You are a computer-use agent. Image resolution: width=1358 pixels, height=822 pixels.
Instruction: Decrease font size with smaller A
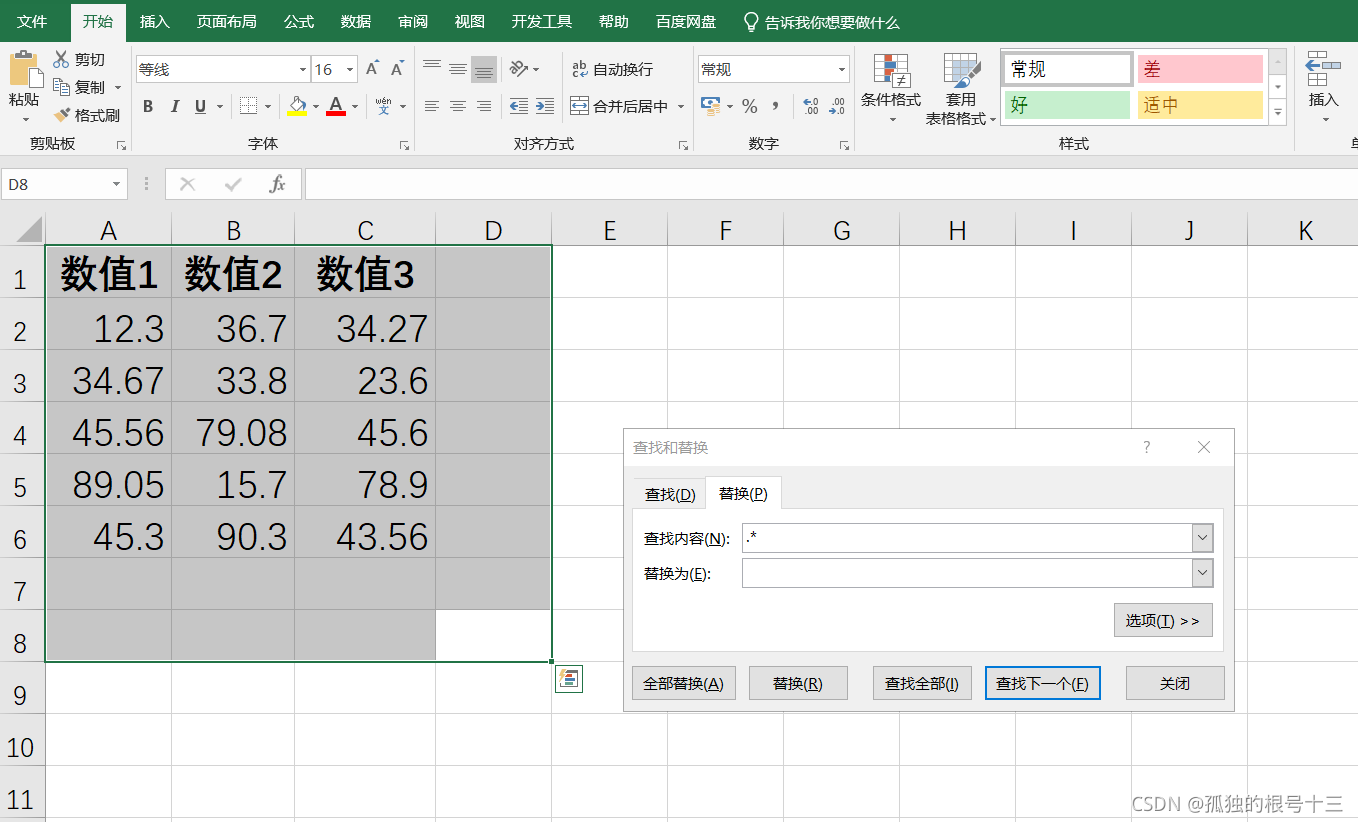pyautogui.click(x=397, y=69)
